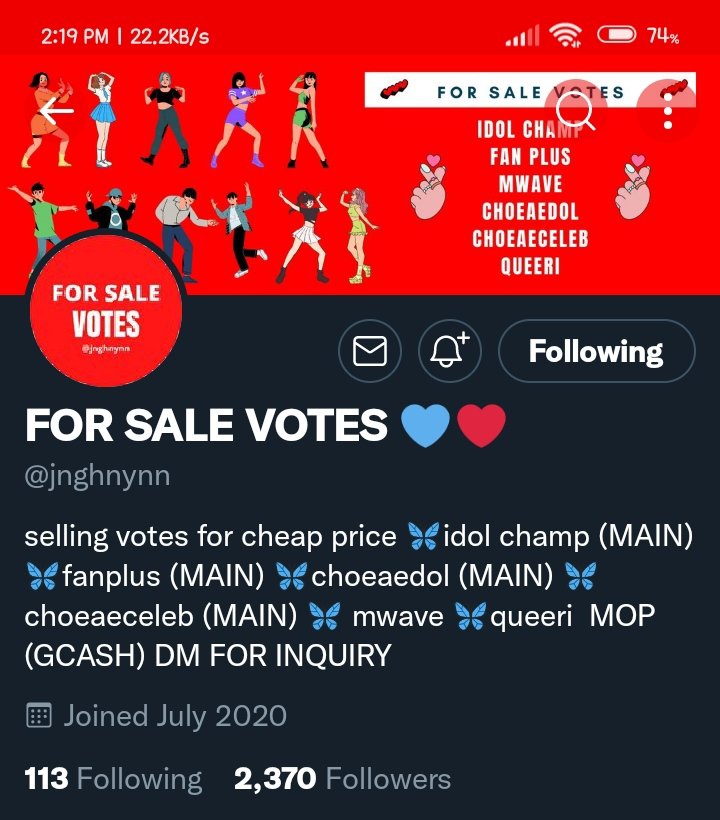Tap the profile name FOR SALE VOTES
Screen dimensions: 720x820
[x=207, y=425]
